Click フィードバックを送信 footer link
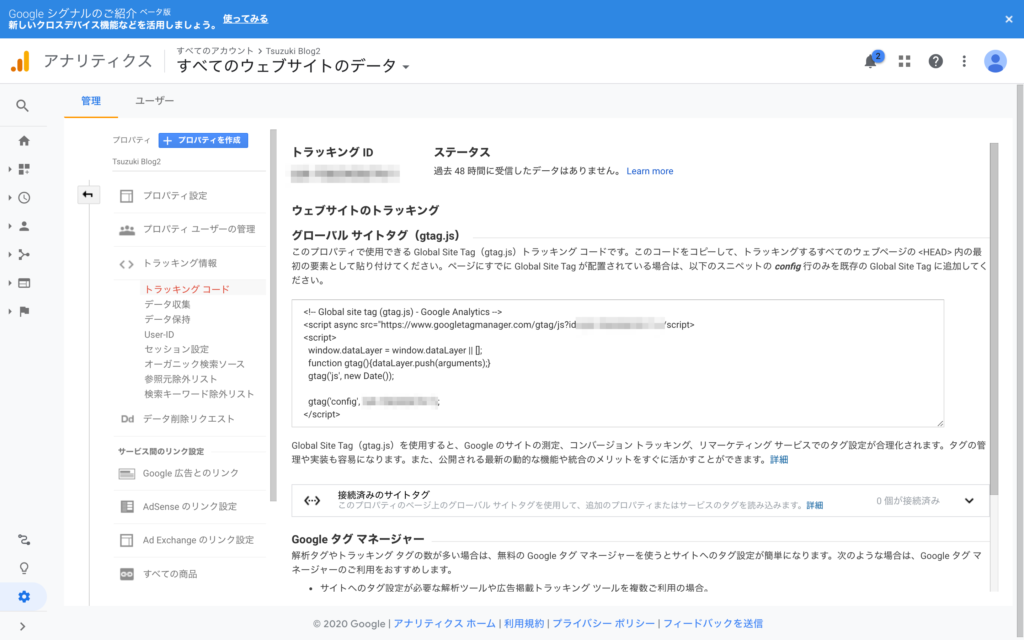Image resolution: width=1024 pixels, height=640 pixels. pos(713,624)
